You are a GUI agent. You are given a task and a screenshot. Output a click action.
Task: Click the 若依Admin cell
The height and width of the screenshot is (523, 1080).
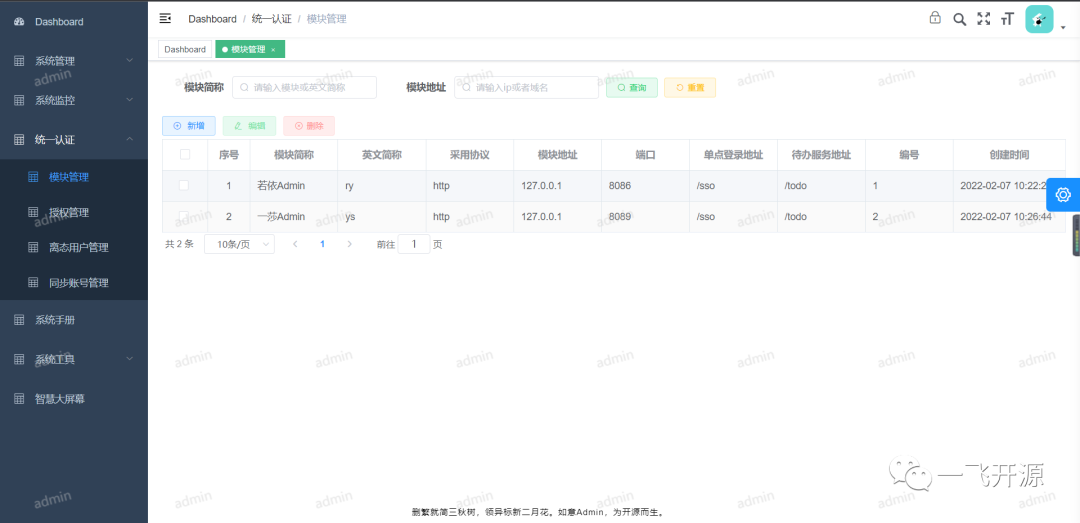(294, 185)
